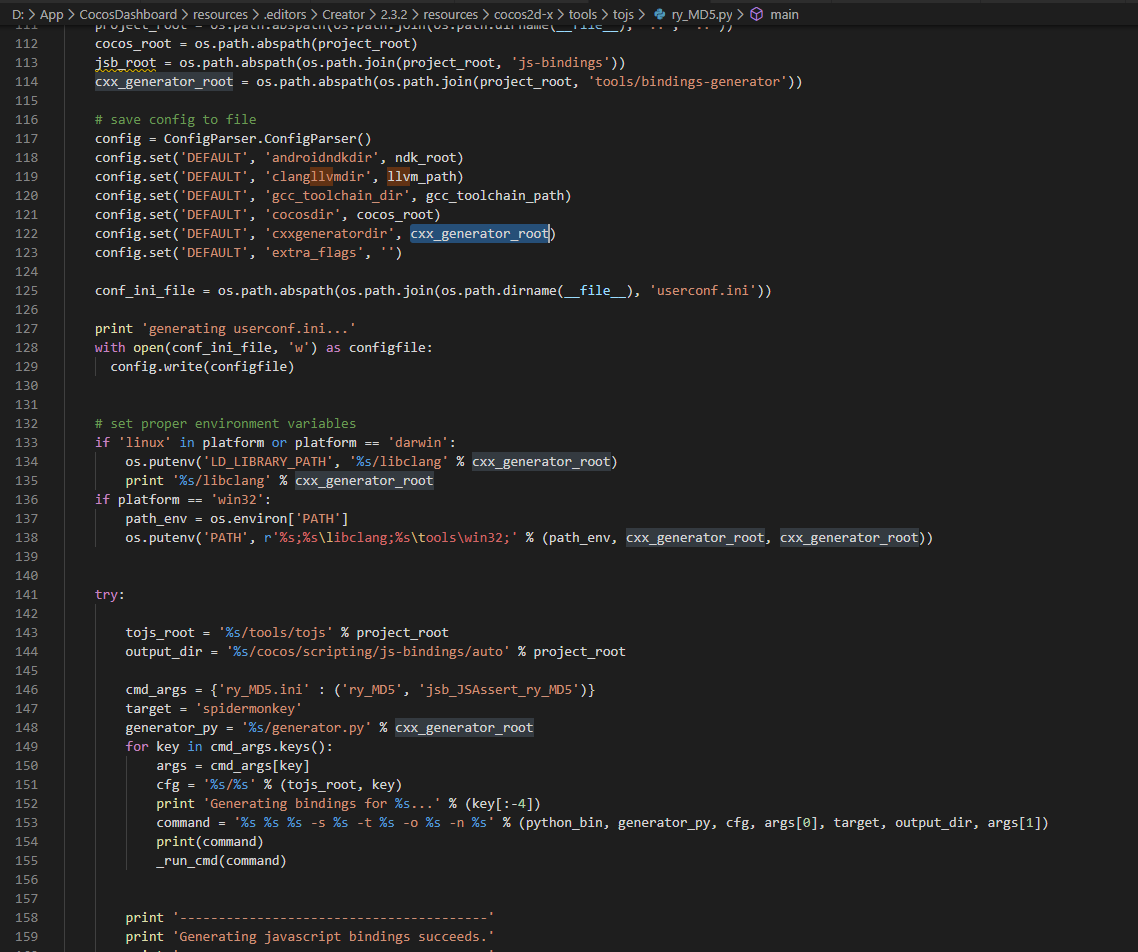Click the llvm_path variable on line 119
This screenshot has height=952, width=1138.
pos(422,176)
